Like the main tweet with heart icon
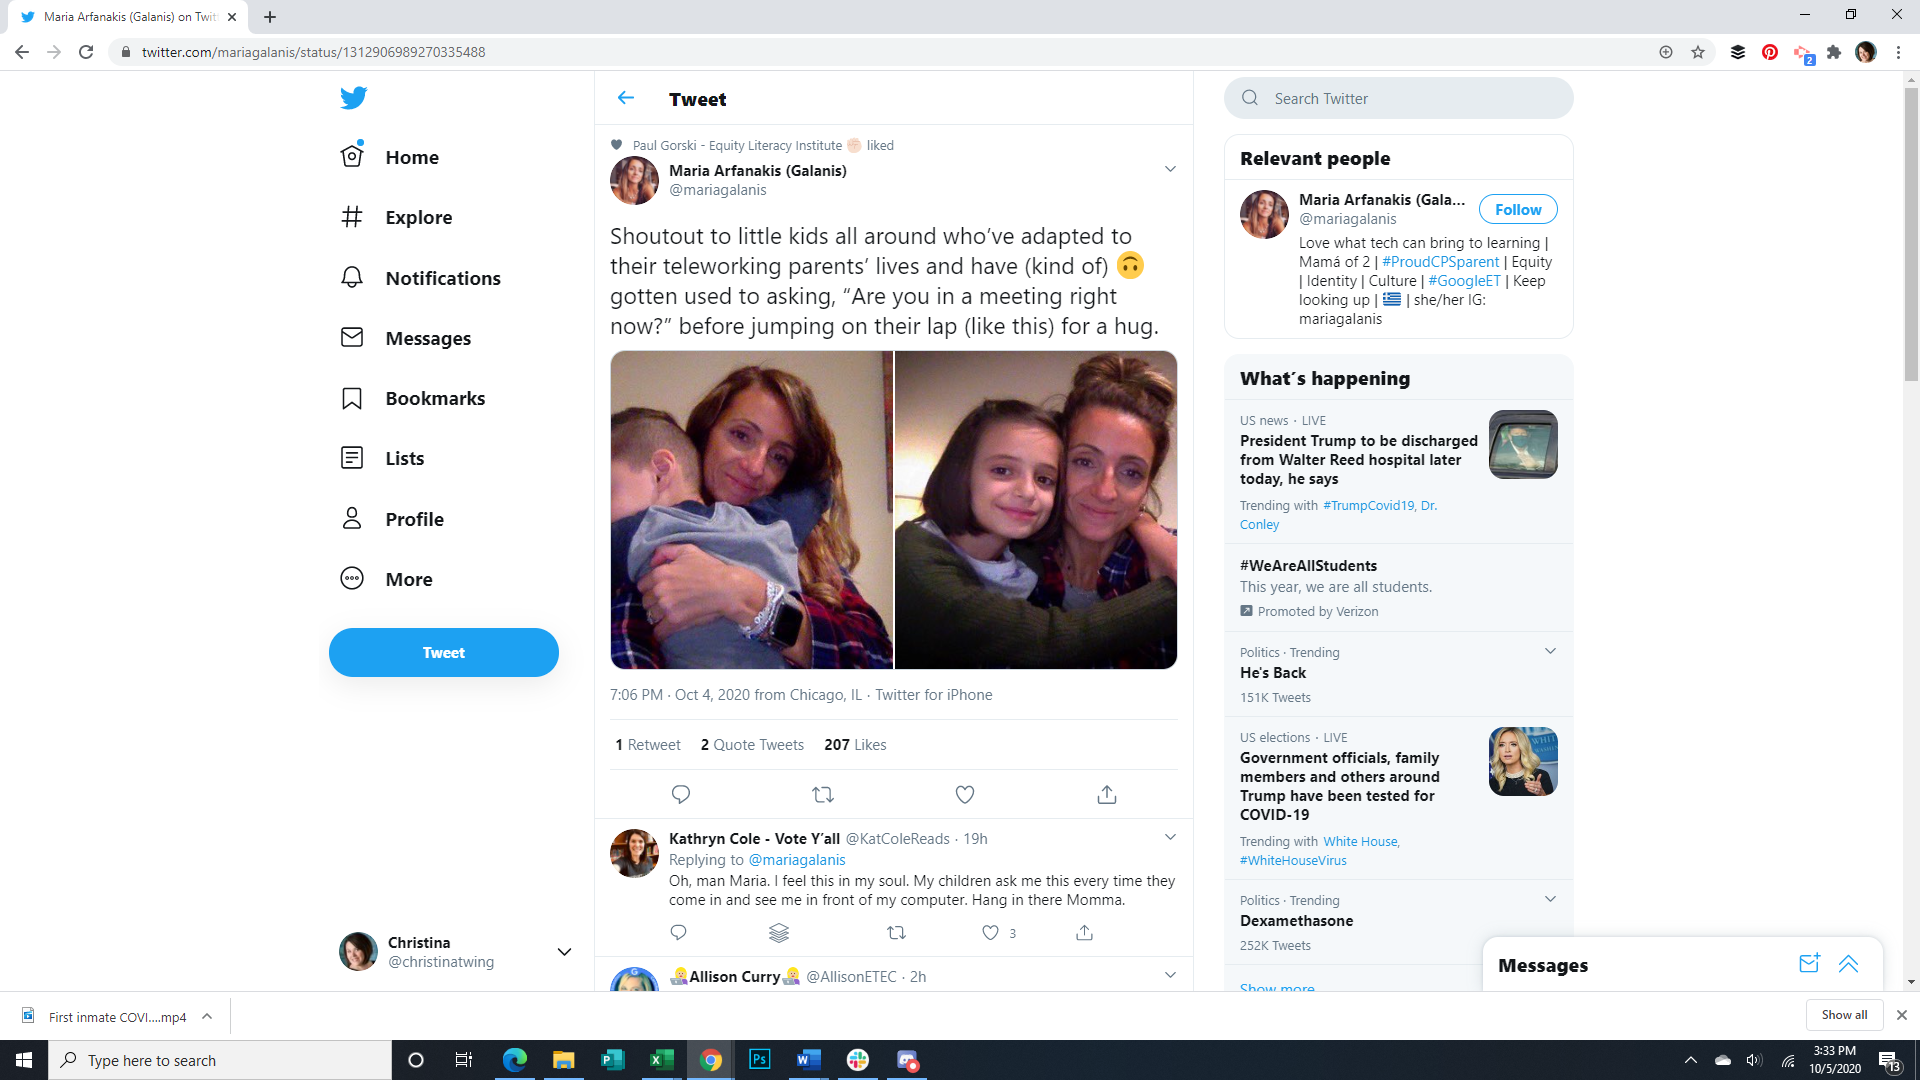1920x1080 pixels. coord(964,794)
